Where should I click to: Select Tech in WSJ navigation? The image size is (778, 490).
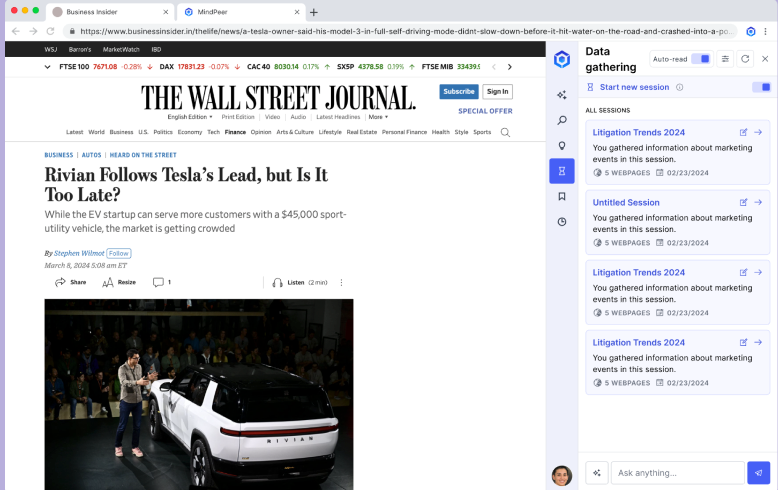(x=213, y=132)
